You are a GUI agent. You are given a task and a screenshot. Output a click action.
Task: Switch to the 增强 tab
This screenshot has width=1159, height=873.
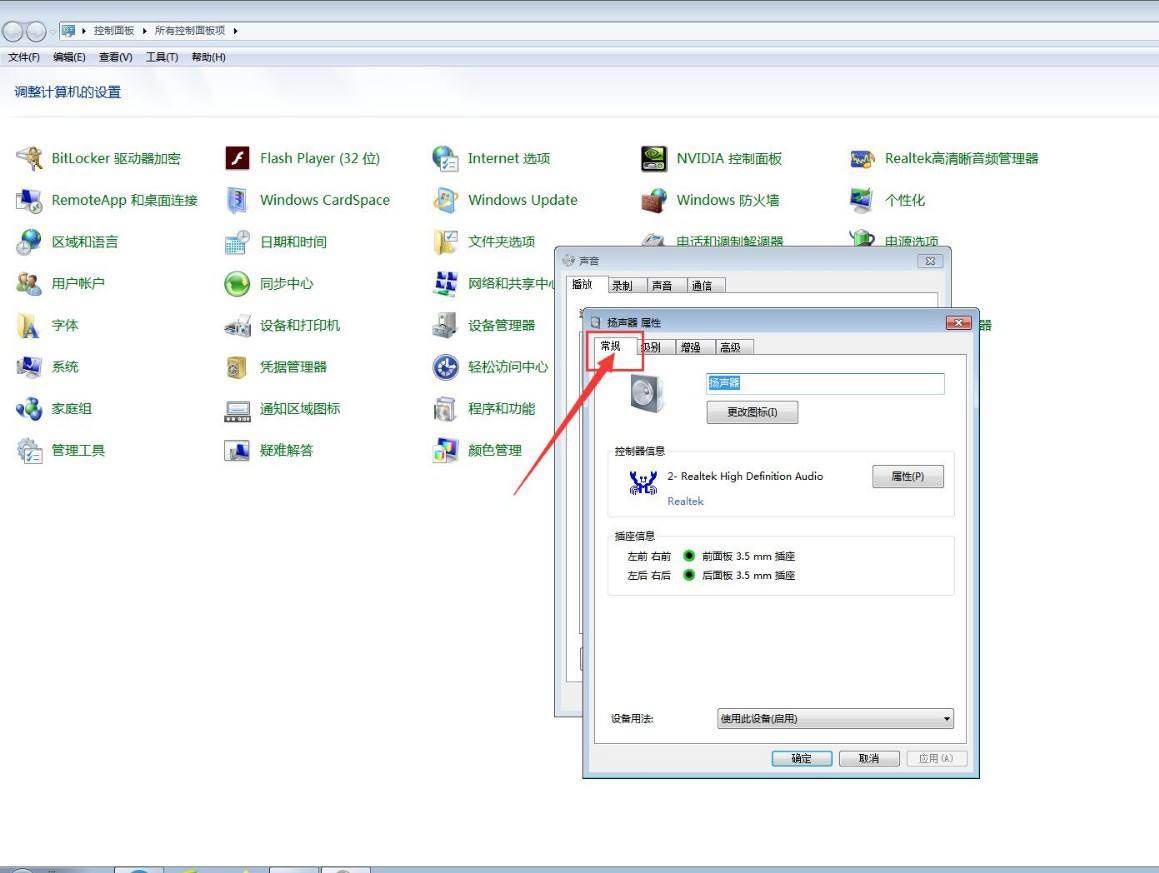pyautogui.click(x=690, y=347)
